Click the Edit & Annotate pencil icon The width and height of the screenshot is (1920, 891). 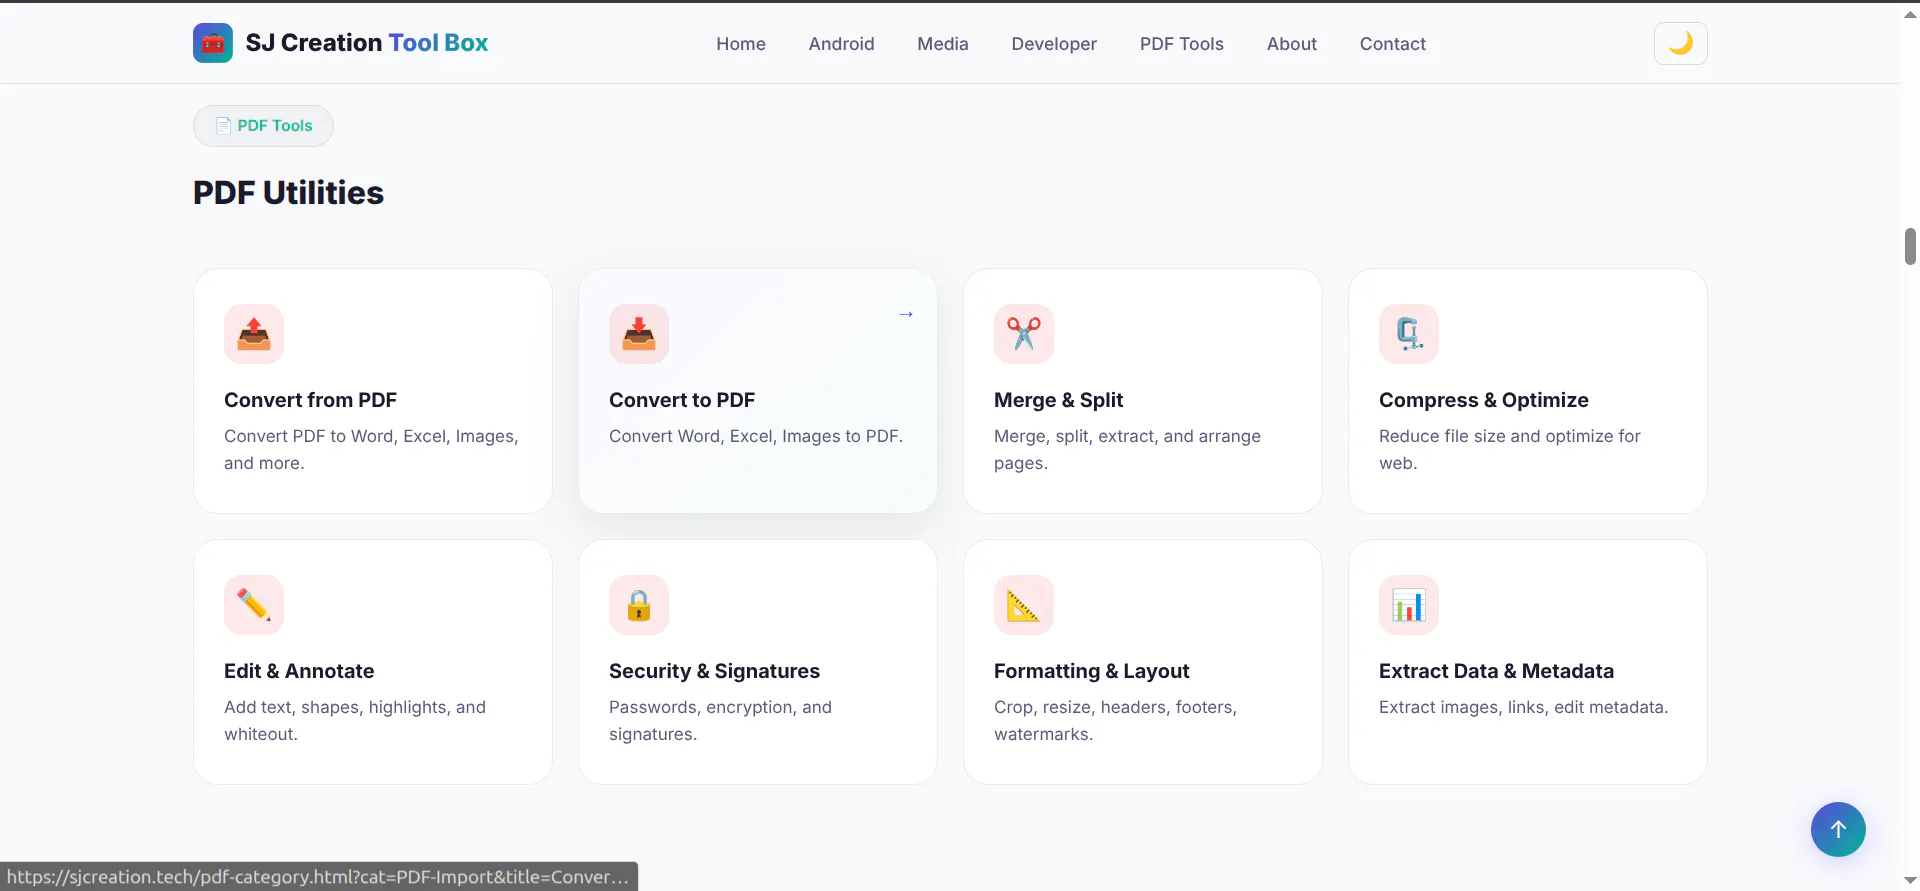pyautogui.click(x=254, y=605)
